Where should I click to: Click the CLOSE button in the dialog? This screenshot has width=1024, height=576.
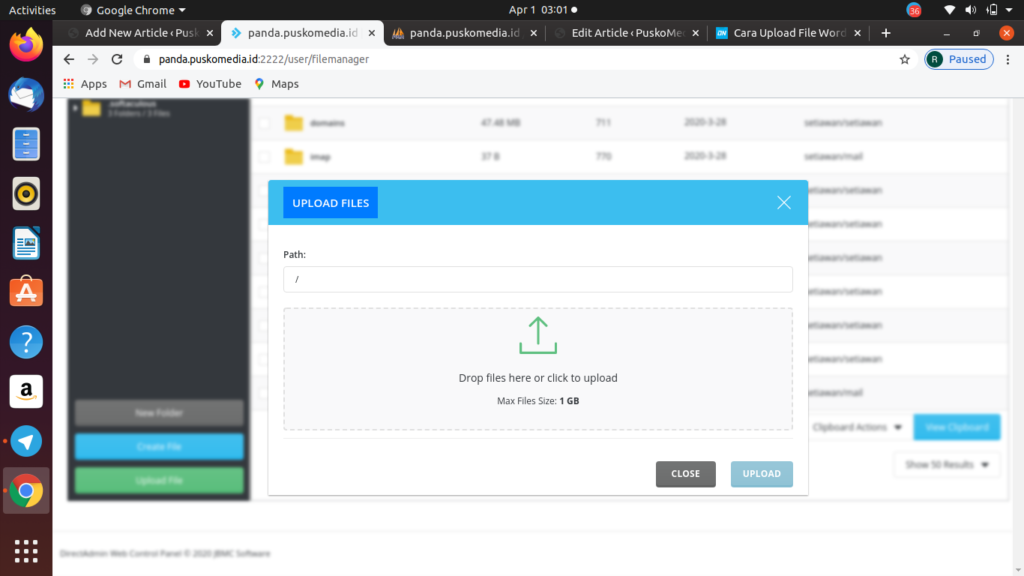685,473
